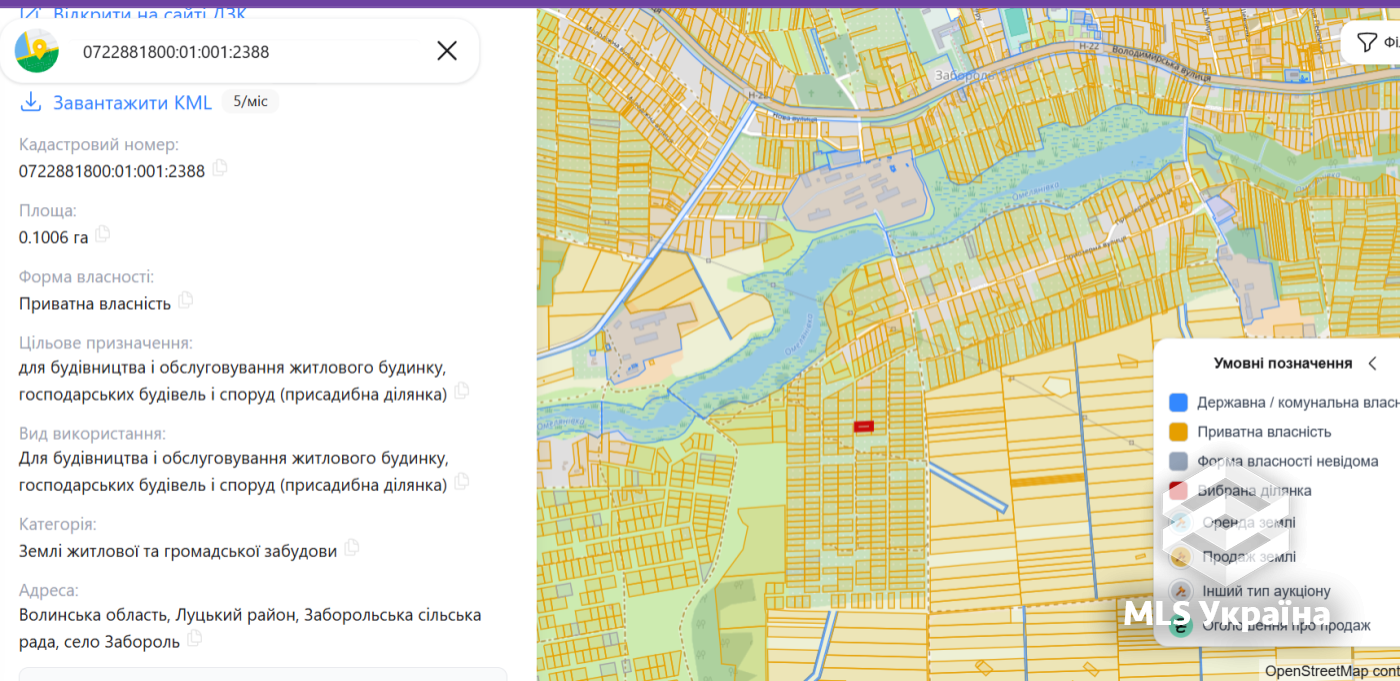Copy the cadastral number 0722881800:01:001:2388
The width and height of the screenshot is (1400, 681).
coord(220,168)
